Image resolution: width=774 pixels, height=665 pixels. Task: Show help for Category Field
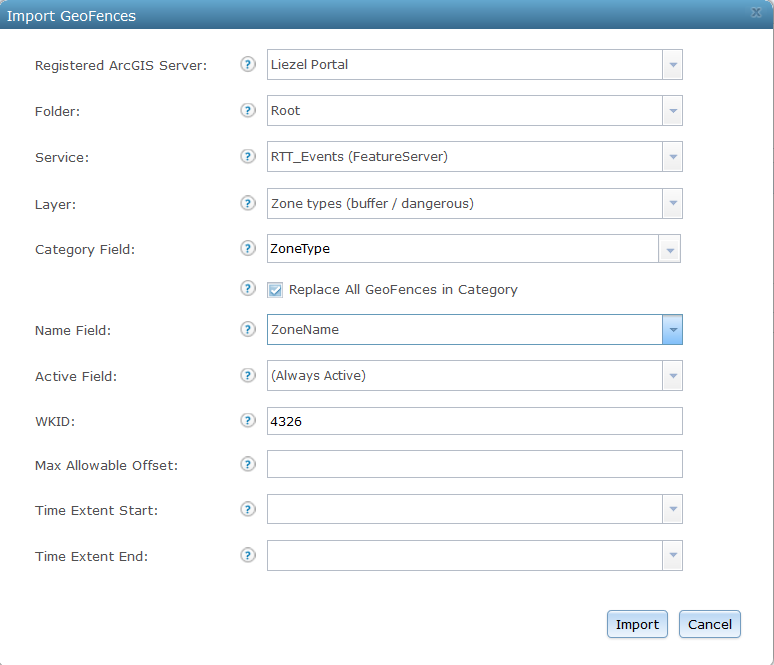[248, 249]
